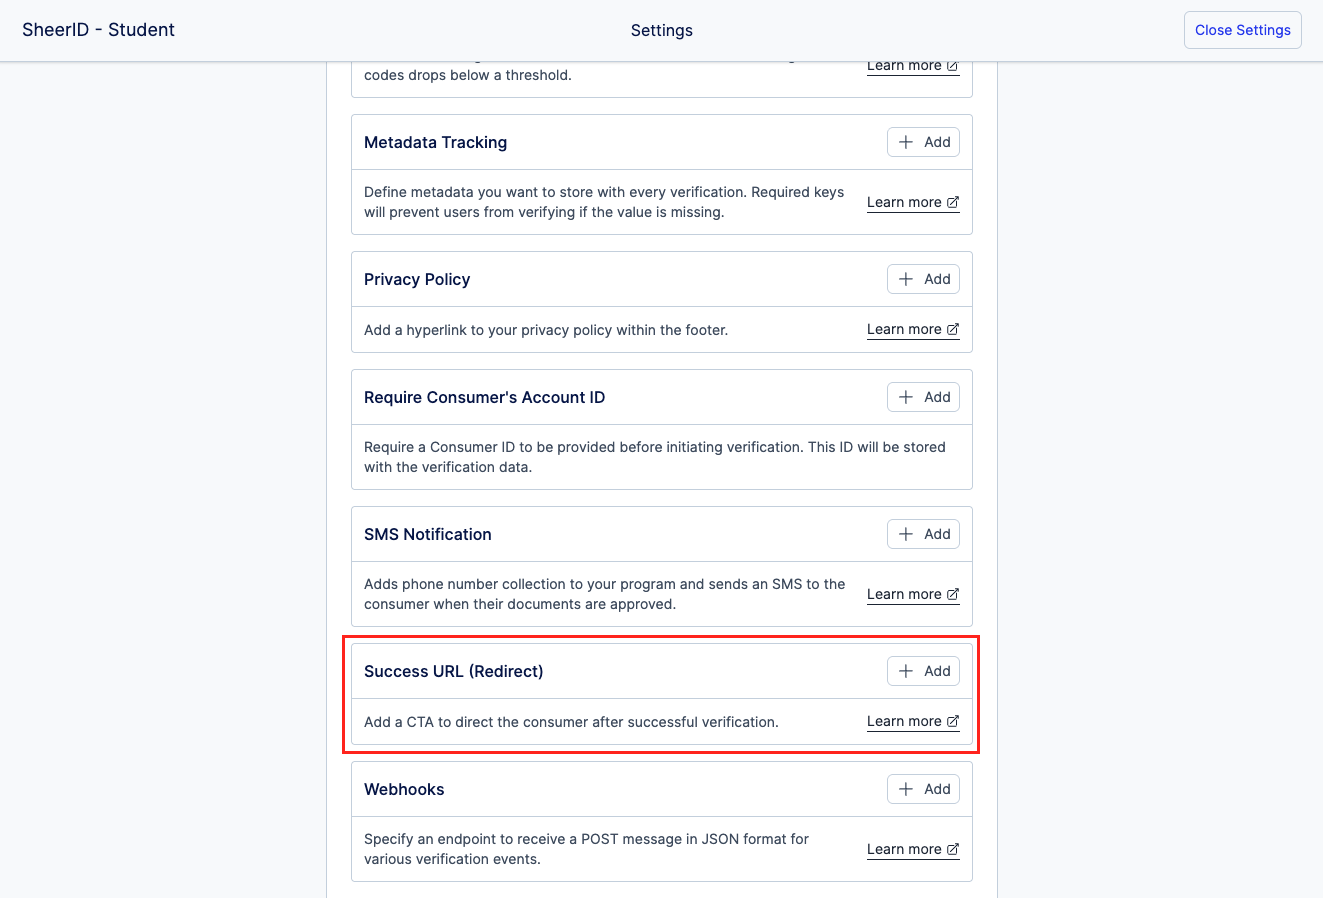This screenshot has height=898, width=1323.
Task: Open Learn more for Webhooks
Action: (904, 849)
